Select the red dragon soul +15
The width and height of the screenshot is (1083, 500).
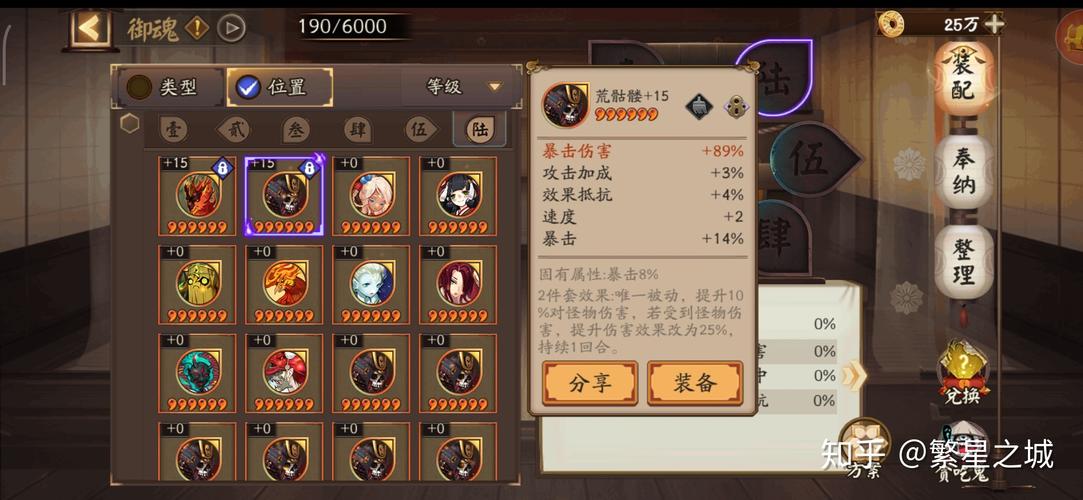(x=198, y=197)
